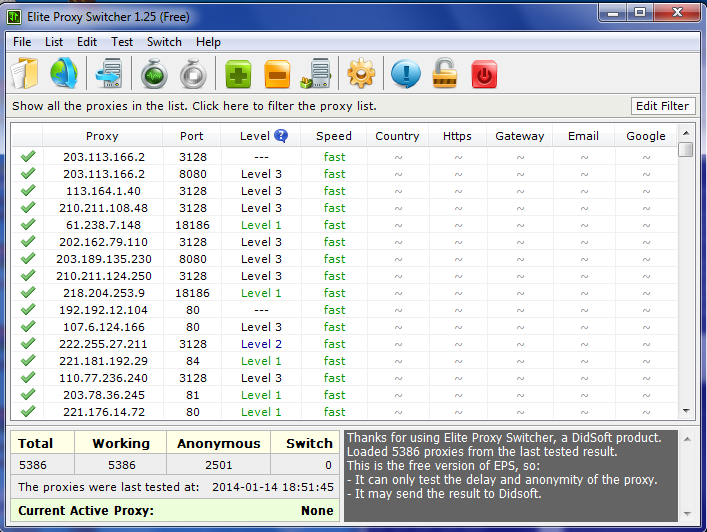The height and width of the screenshot is (532, 707).
Task: Open proxy list file folder icon
Action: [x=25, y=73]
